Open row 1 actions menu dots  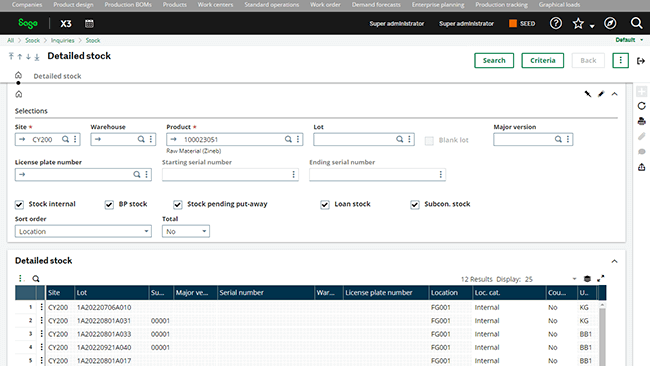41,307
